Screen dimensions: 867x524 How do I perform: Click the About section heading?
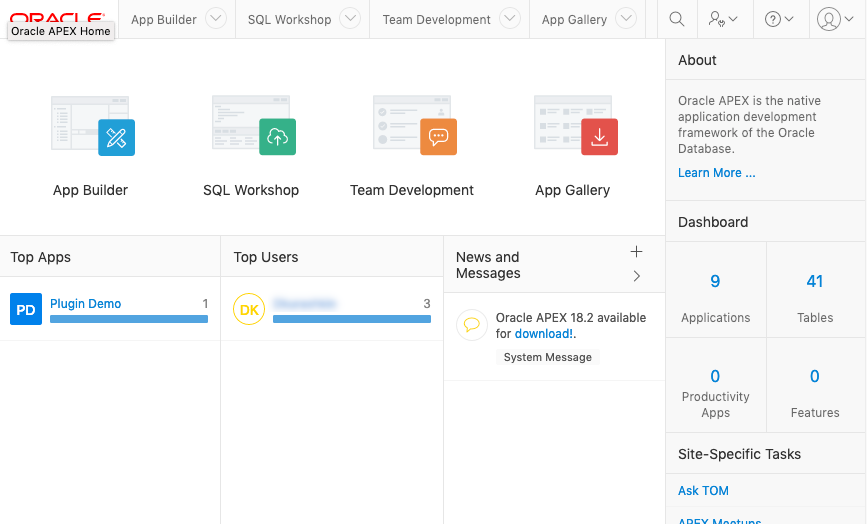[x=697, y=60]
